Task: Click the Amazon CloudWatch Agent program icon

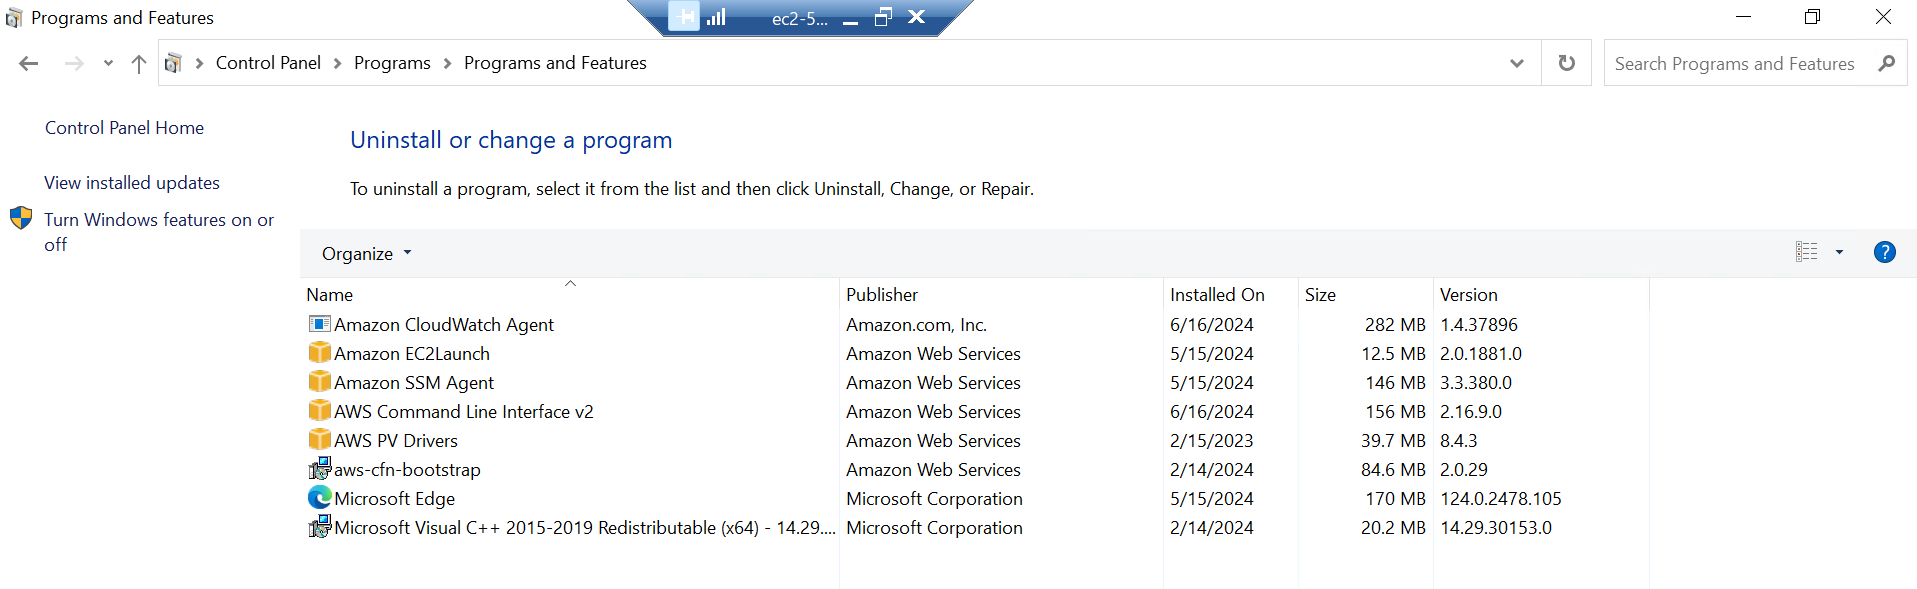Action: (319, 324)
